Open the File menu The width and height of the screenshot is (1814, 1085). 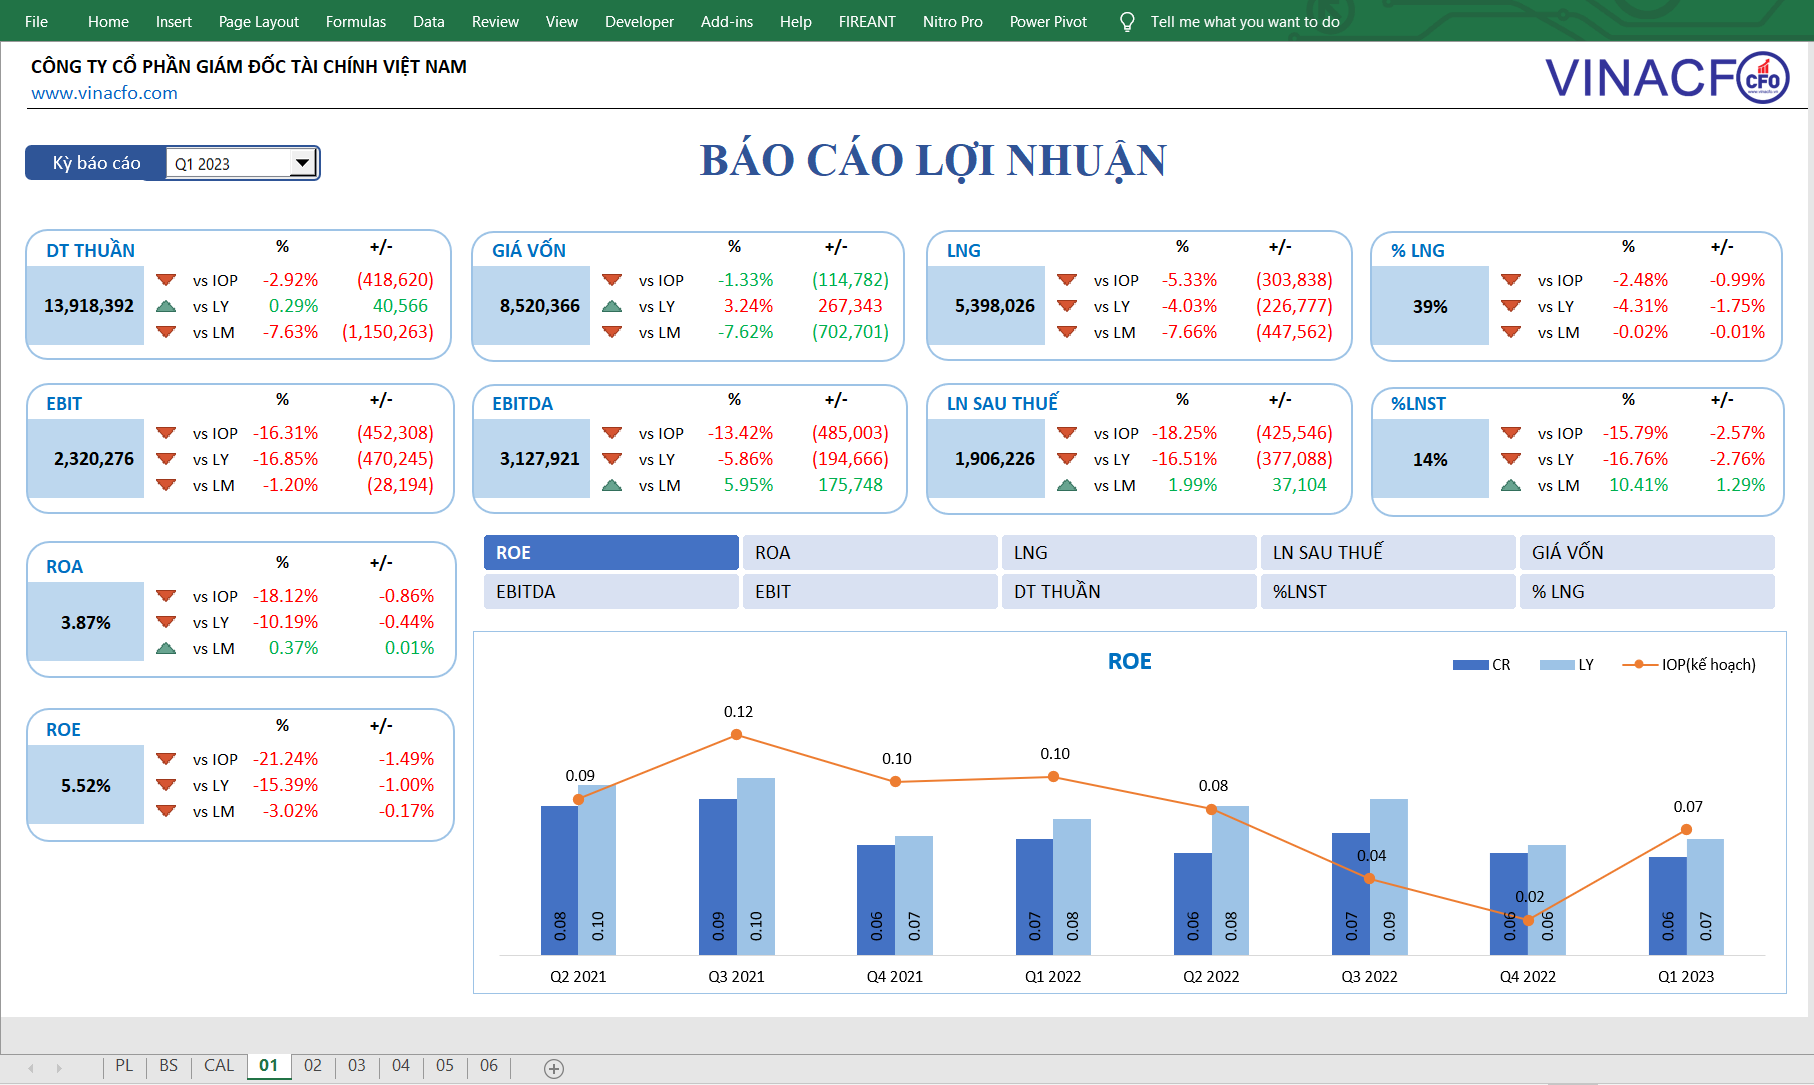coord(36,21)
